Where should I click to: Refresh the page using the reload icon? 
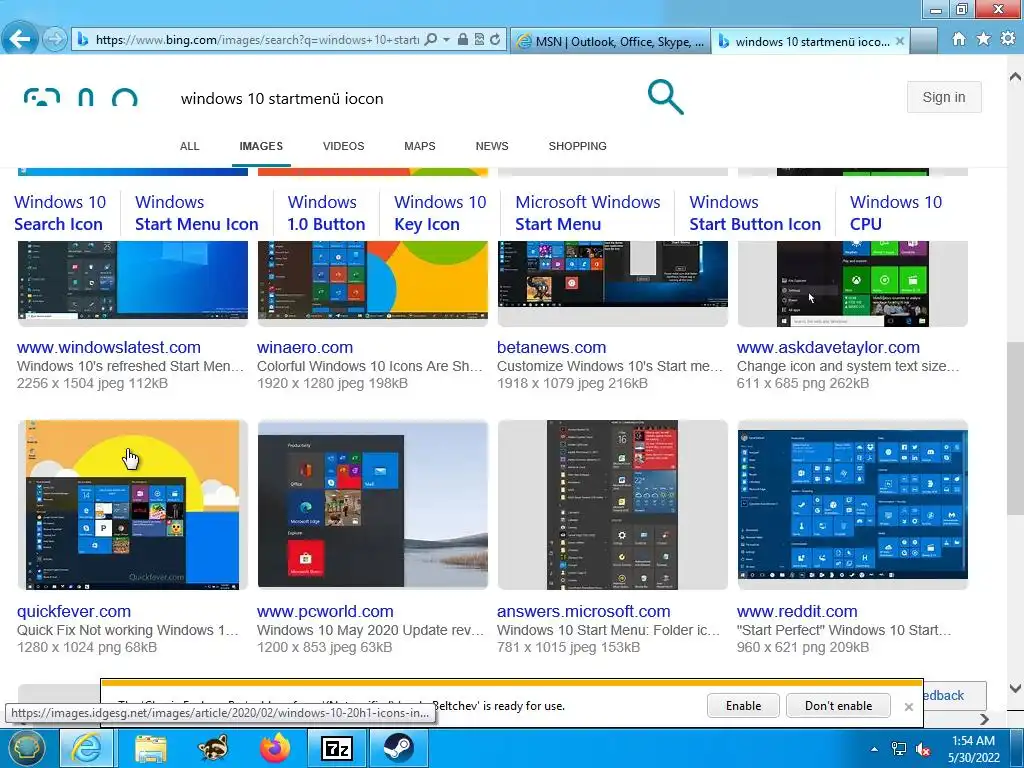(x=495, y=40)
